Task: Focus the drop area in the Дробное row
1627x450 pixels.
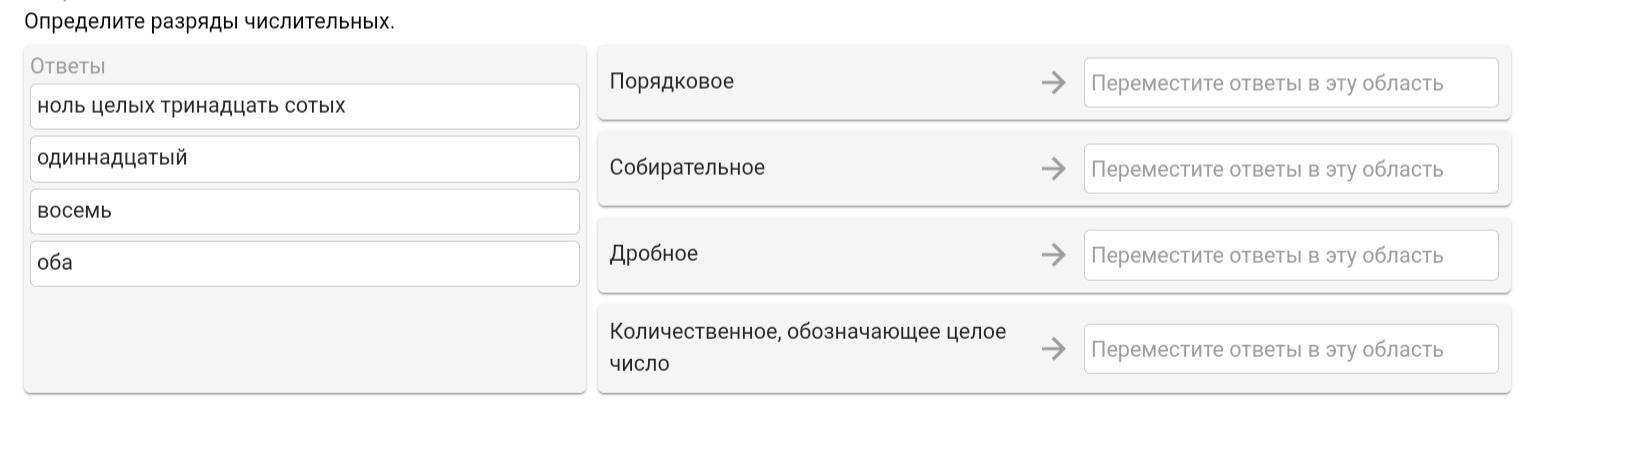Action: [x=1290, y=255]
